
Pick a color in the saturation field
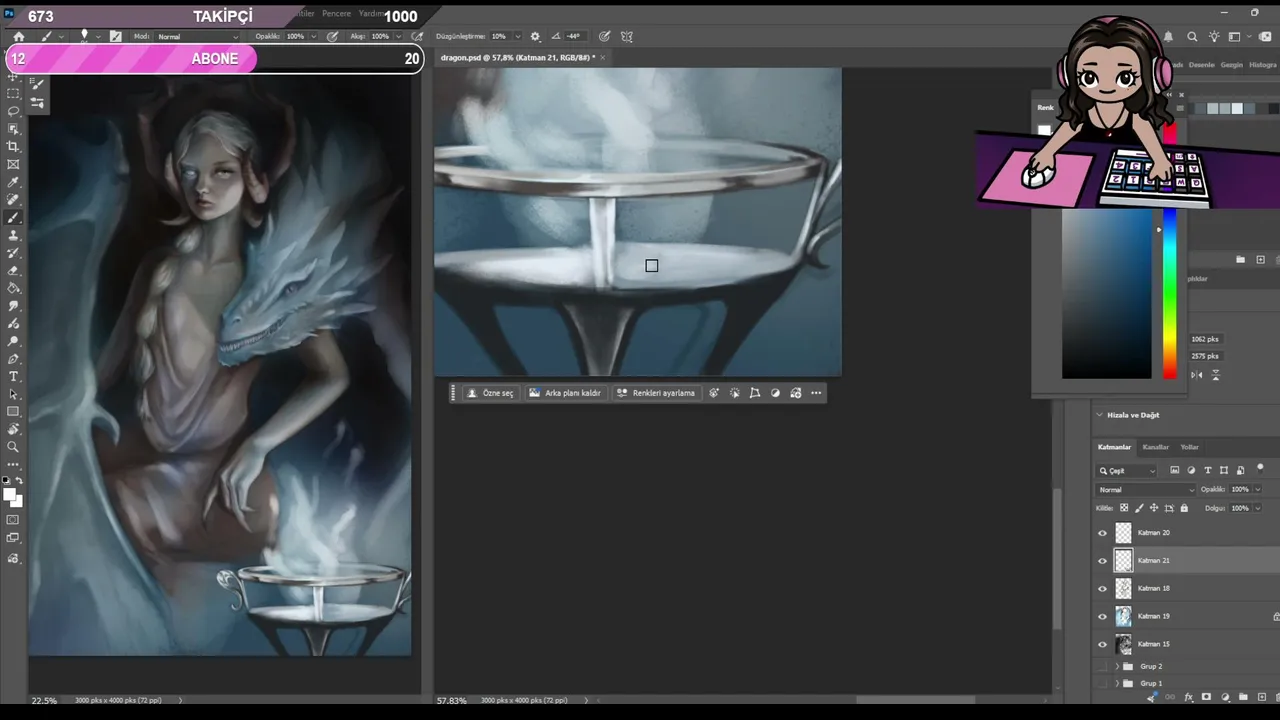1106,294
